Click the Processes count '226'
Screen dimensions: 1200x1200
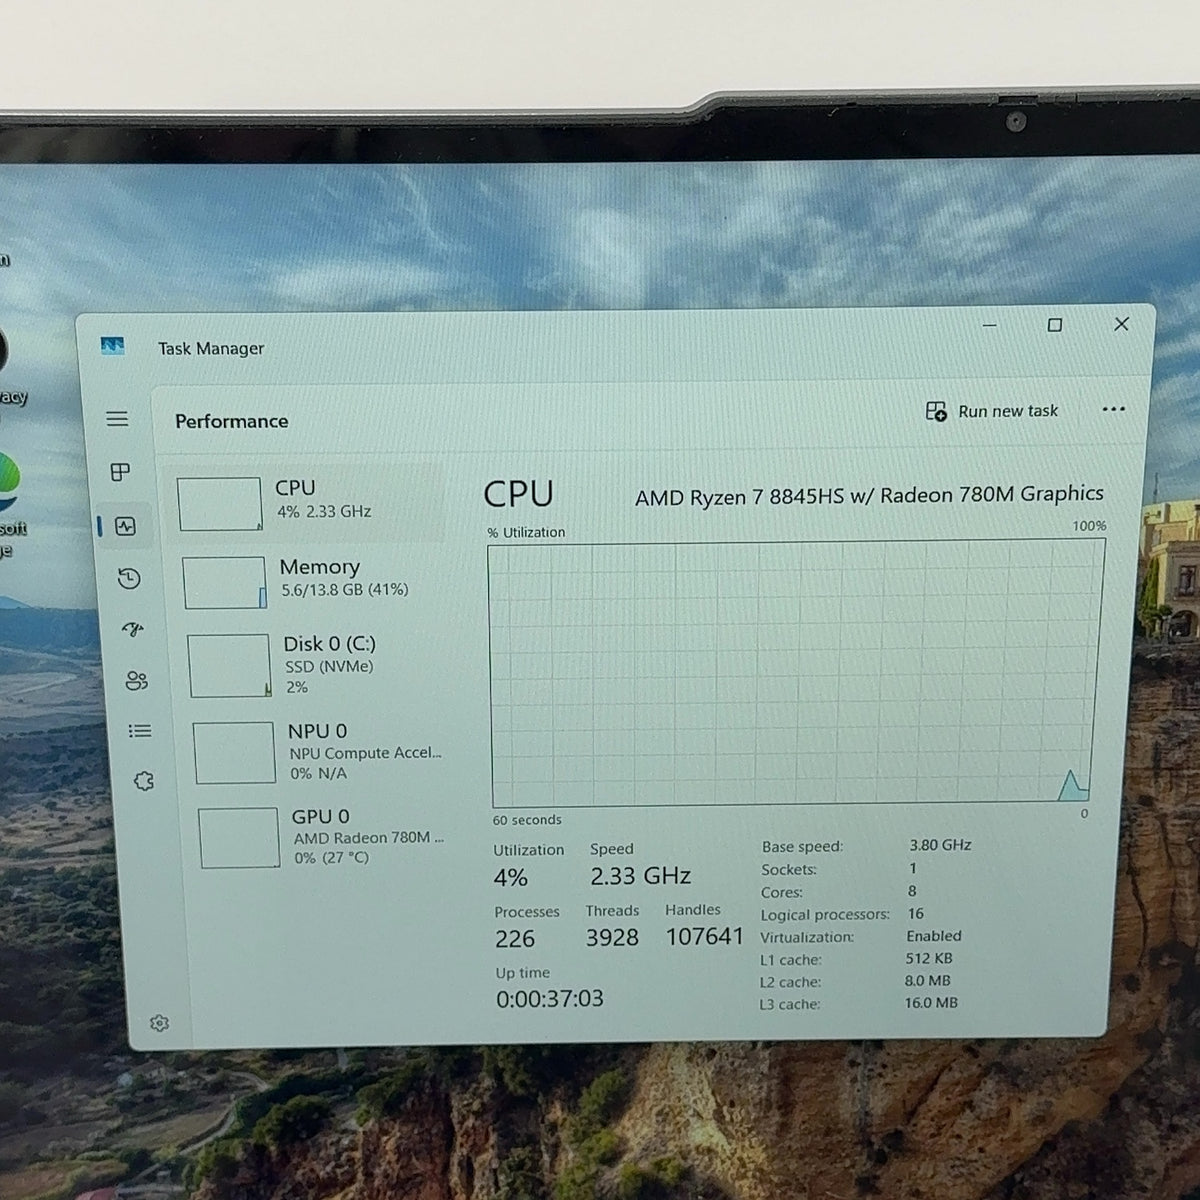point(515,939)
